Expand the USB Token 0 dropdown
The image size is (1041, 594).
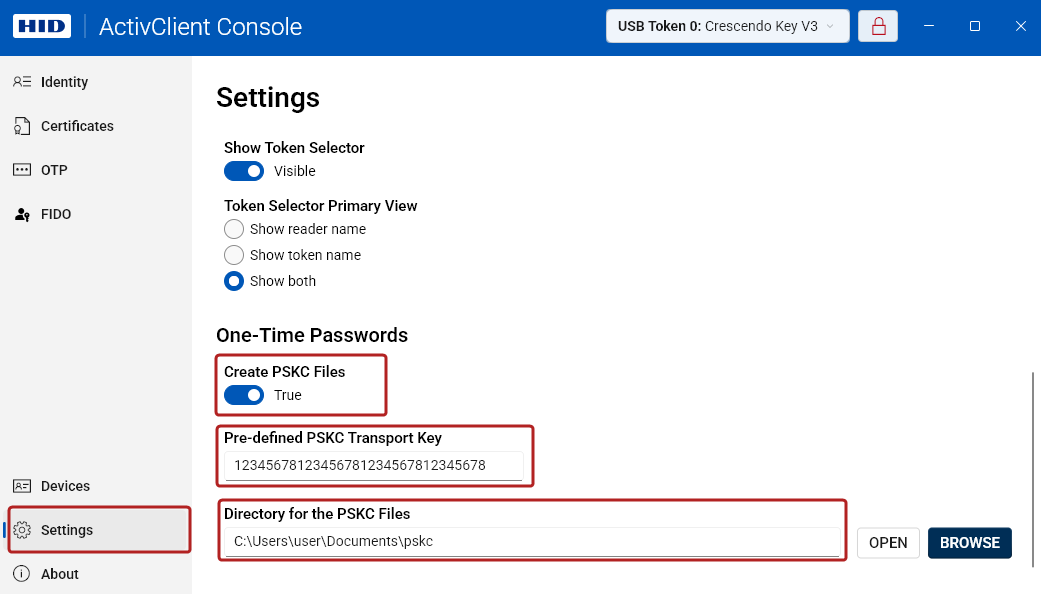[x=727, y=27]
